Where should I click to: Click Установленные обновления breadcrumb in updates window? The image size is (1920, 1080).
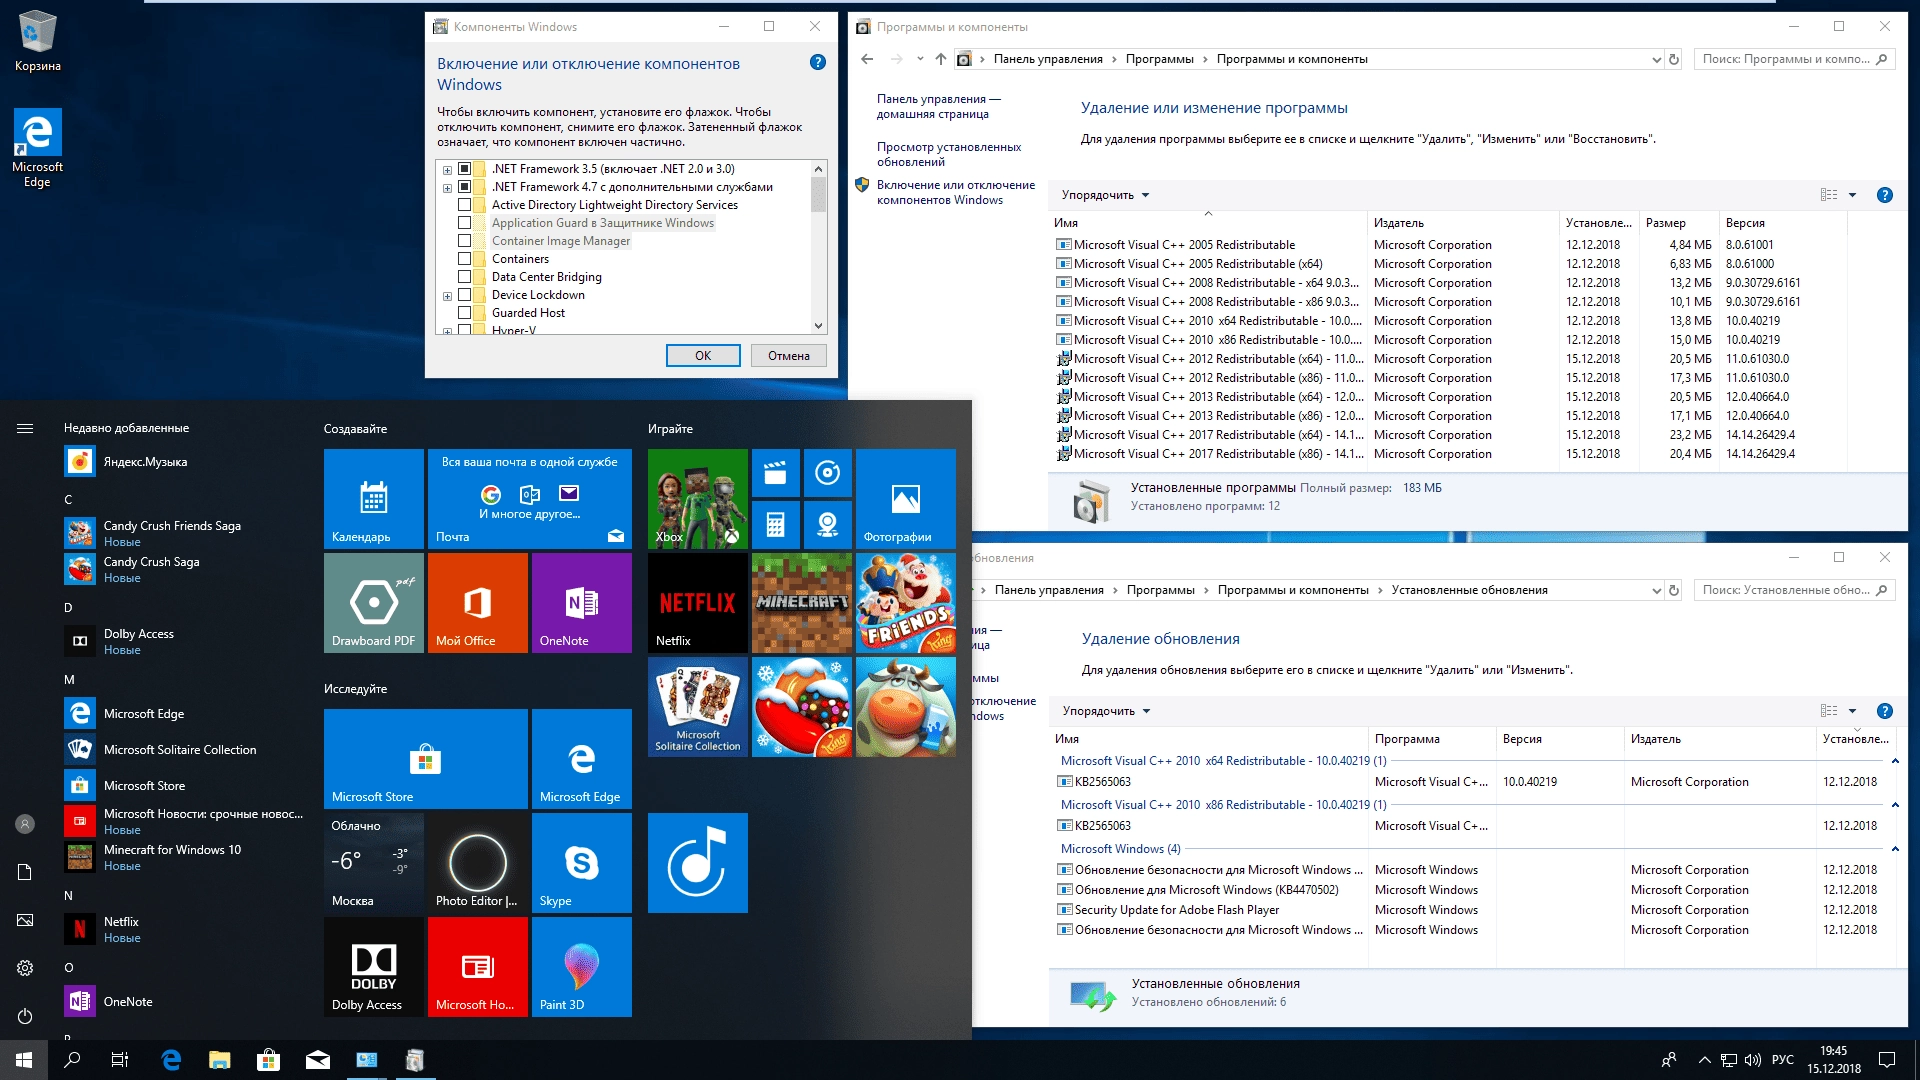(1469, 590)
